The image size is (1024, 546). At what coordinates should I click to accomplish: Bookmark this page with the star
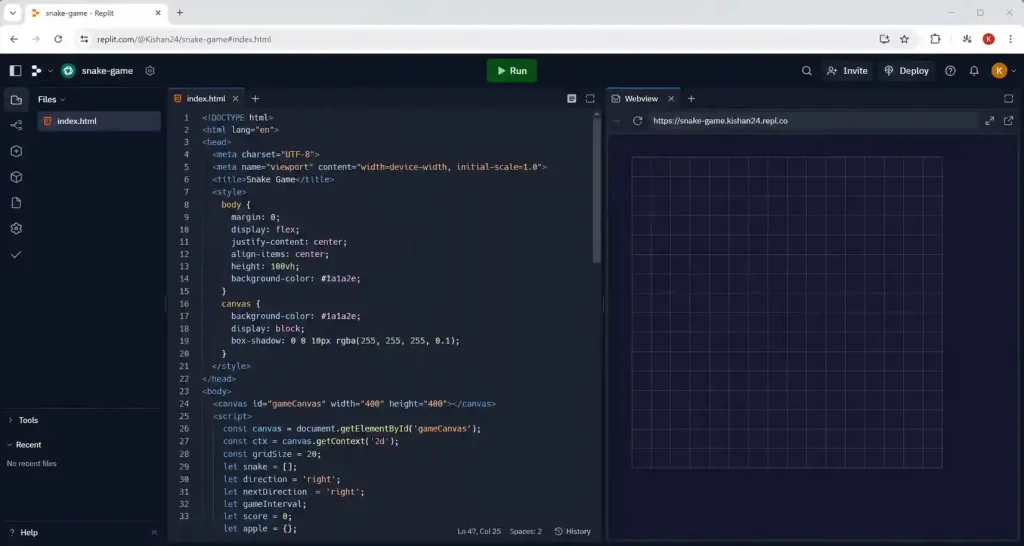pos(904,39)
